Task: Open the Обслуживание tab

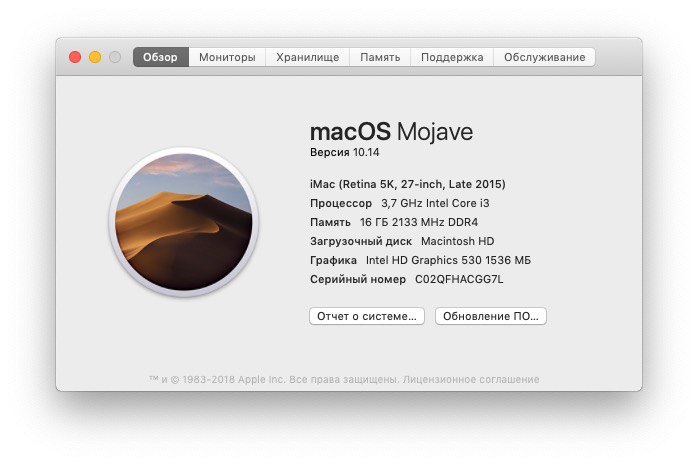Action: pos(544,57)
